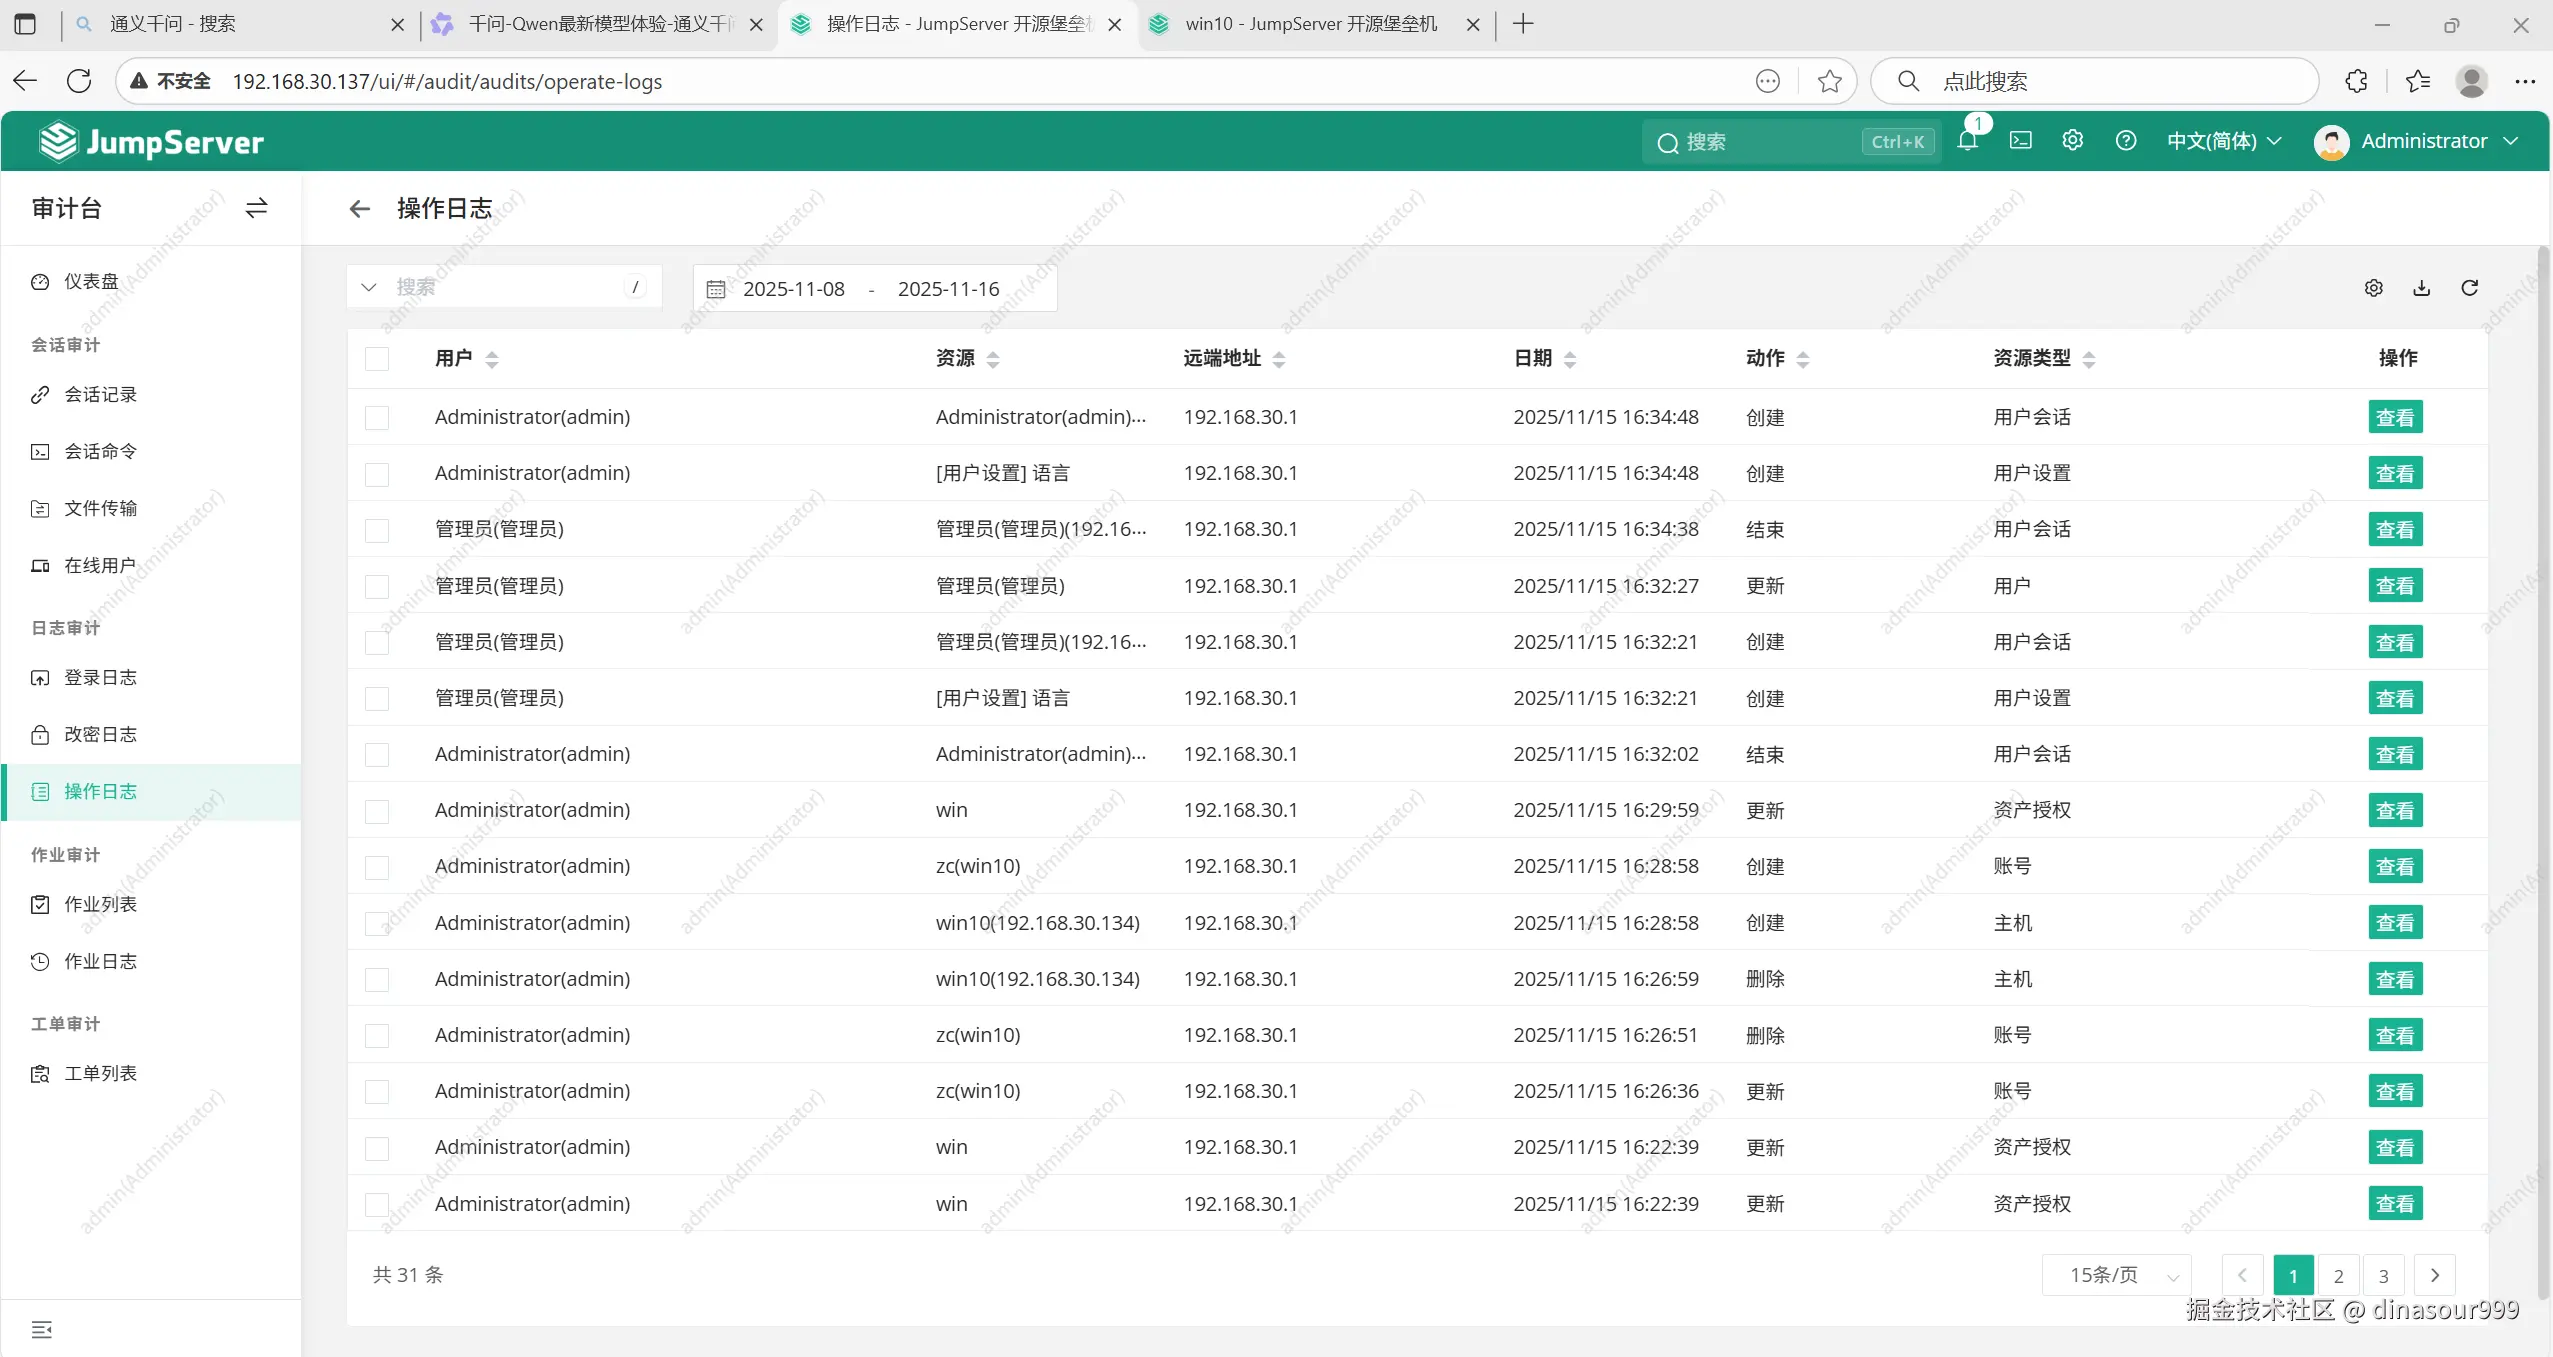2553x1357 pixels.
Task: Open 登录日志 in the sidebar
Action: (100, 678)
